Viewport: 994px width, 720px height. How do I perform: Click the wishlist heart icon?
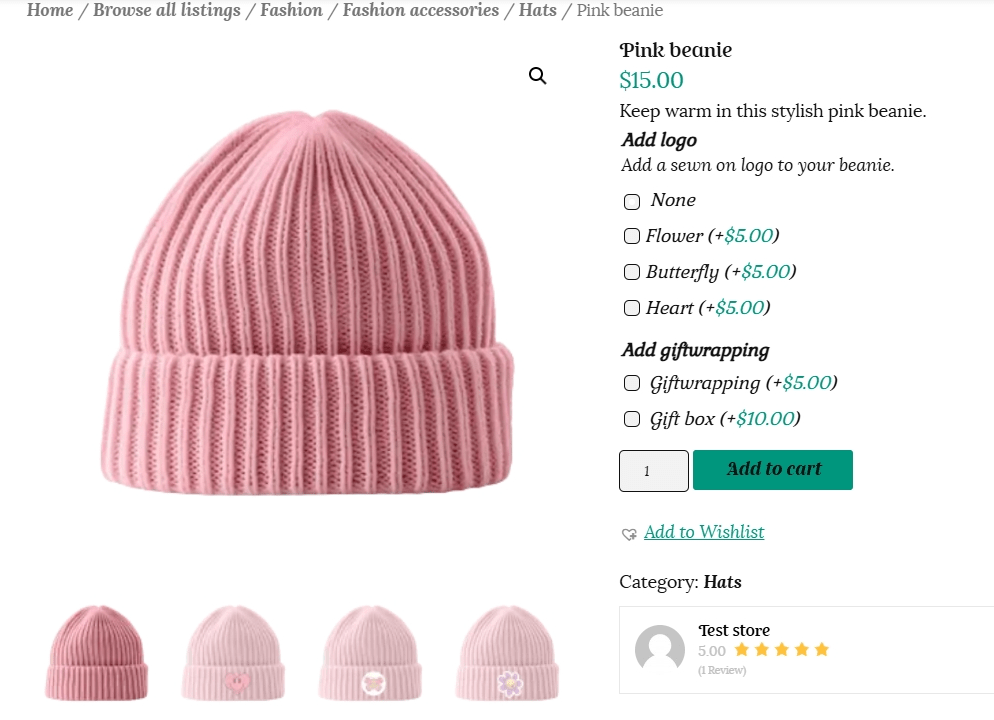coord(629,534)
